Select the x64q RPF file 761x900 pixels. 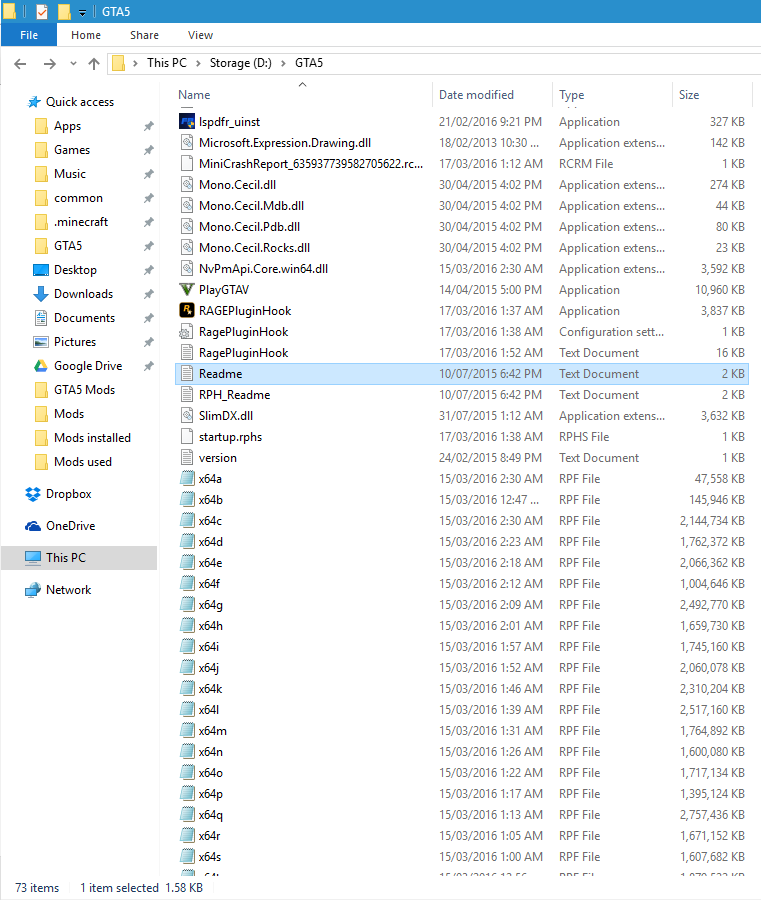tap(211, 815)
